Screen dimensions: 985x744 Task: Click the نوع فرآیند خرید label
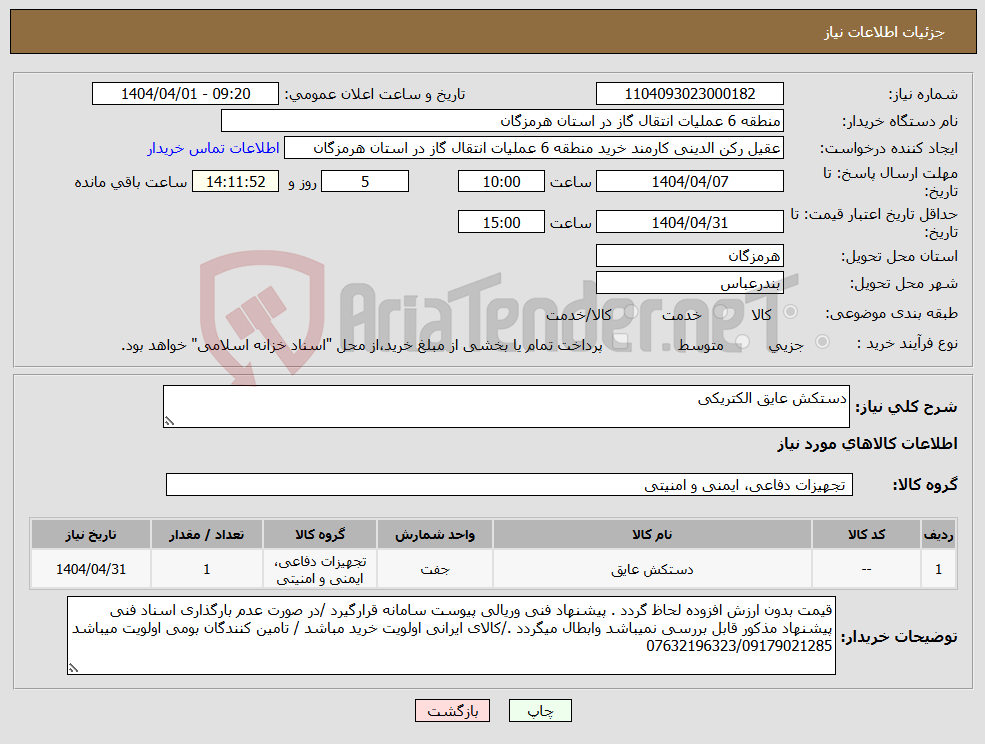point(907,343)
